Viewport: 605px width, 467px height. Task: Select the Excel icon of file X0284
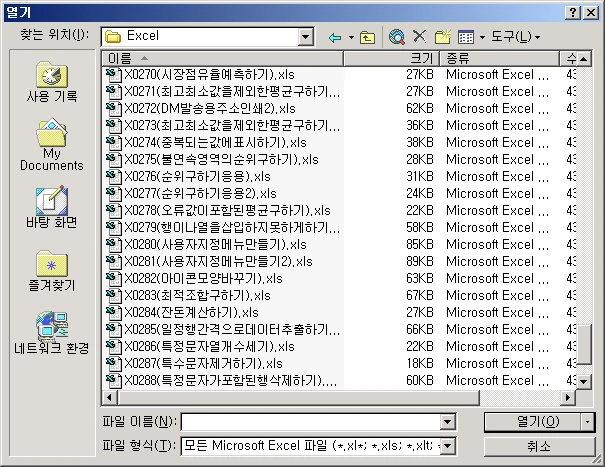pos(113,312)
